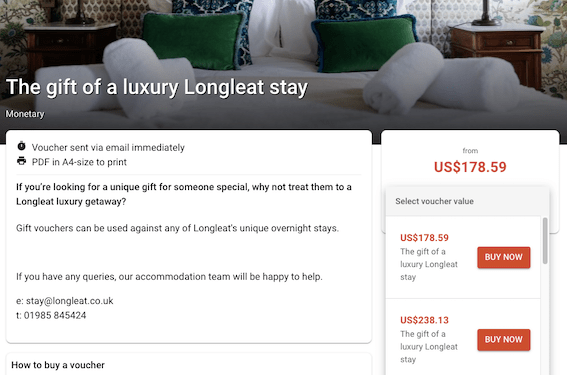Click second voucher's luxury Longleat stay description
The height and width of the screenshot is (375, 567).
pyautogui.click(x=429, y=346)
